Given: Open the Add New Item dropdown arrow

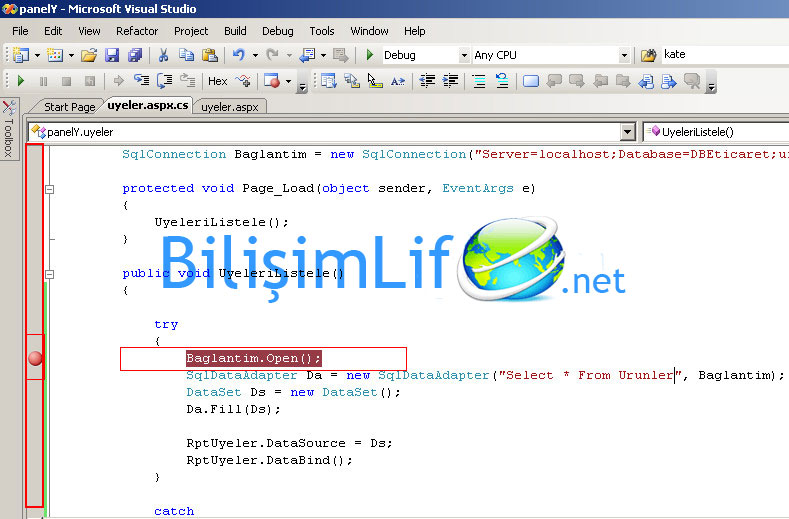Looking at the screenshot, I should pyautogui.click(x=71, y=55).
